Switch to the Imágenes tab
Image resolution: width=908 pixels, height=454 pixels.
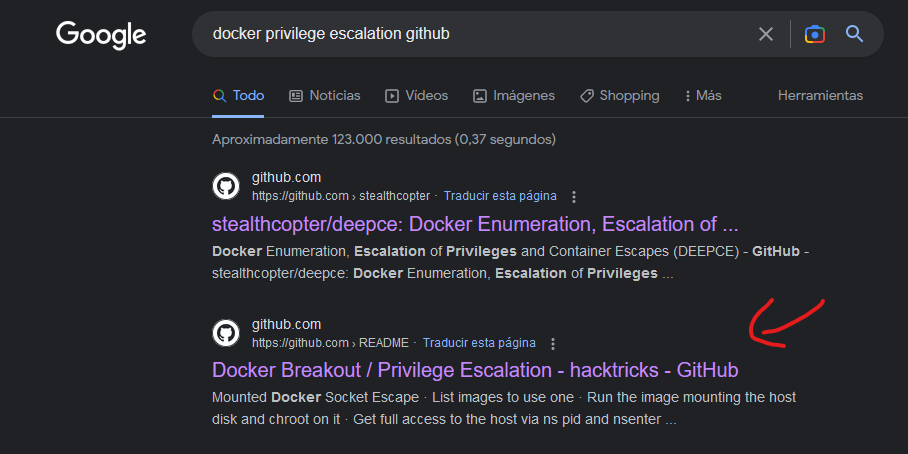pos(514,96)
